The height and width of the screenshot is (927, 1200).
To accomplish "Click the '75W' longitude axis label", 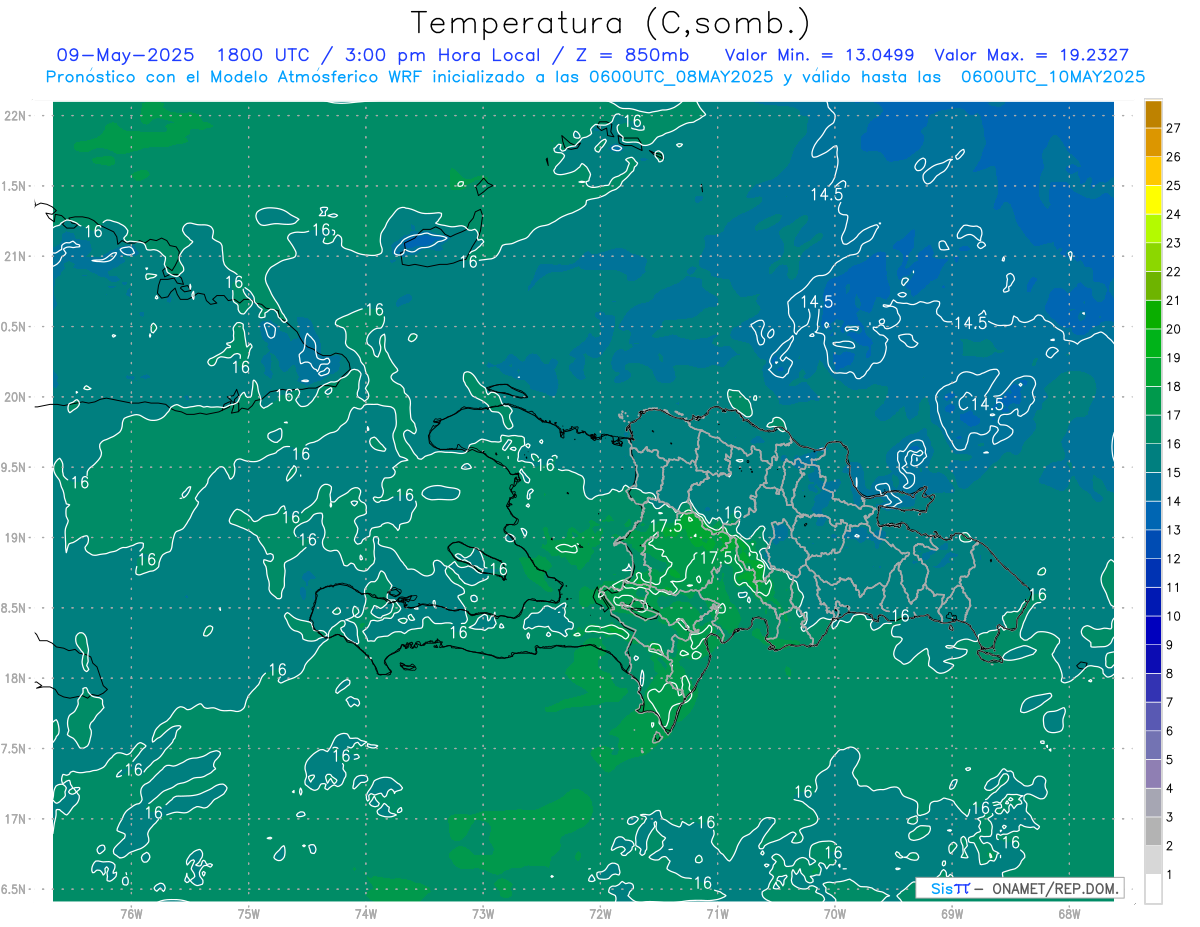I will 248,913.
